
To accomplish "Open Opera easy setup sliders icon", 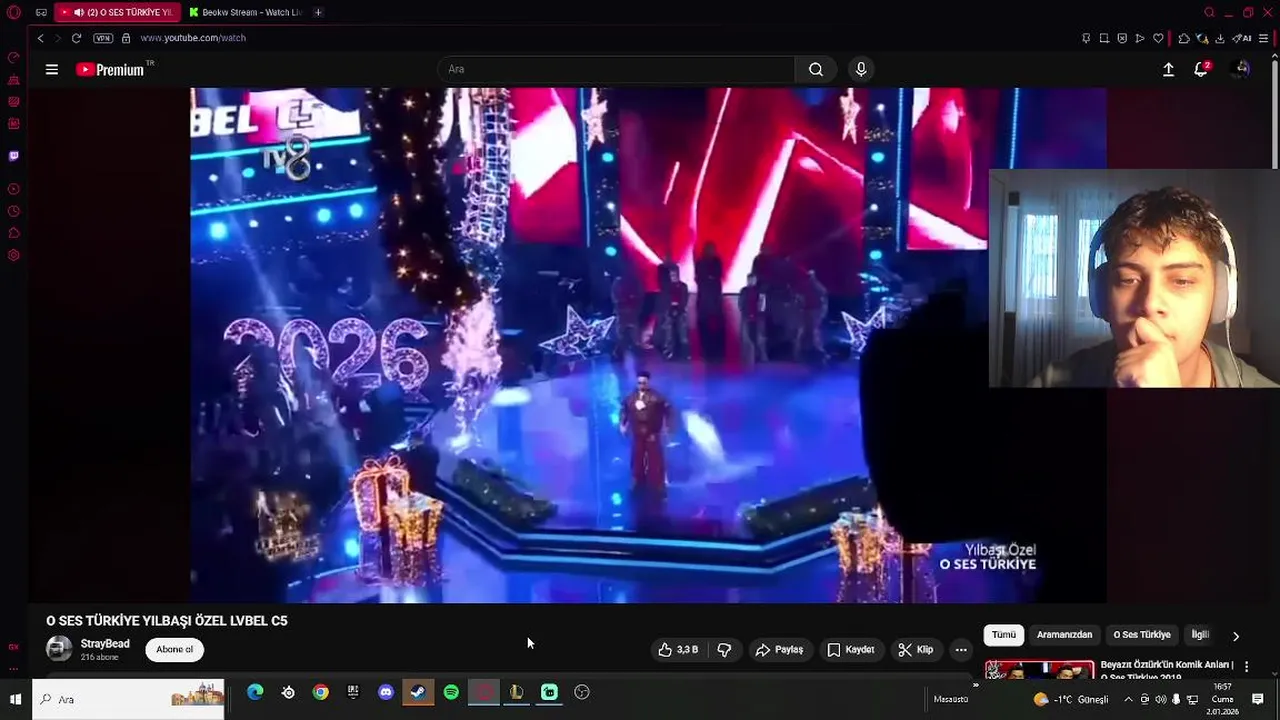I will pos(1264,38).
